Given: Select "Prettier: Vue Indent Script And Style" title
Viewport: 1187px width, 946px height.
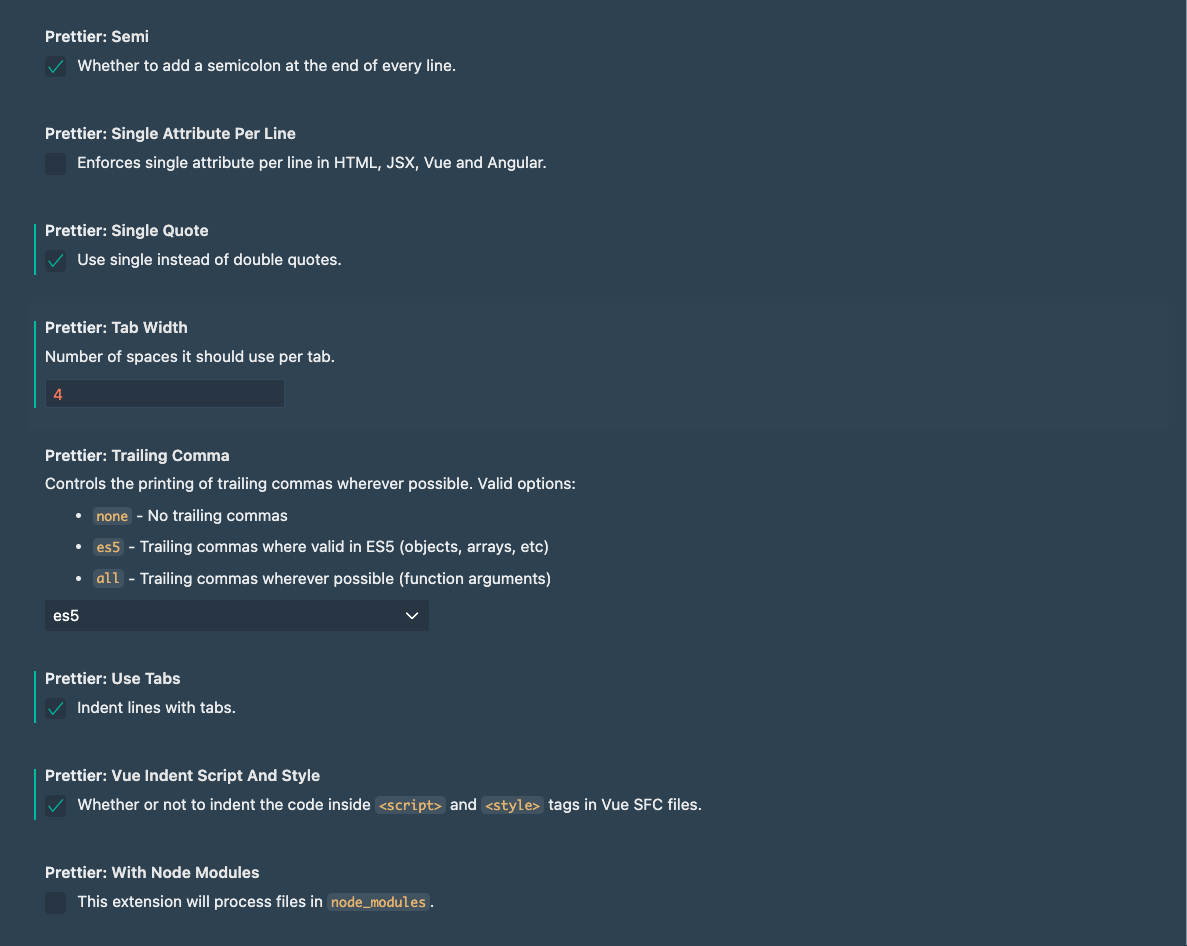Looking at the screenshot, I should point(182,776).
